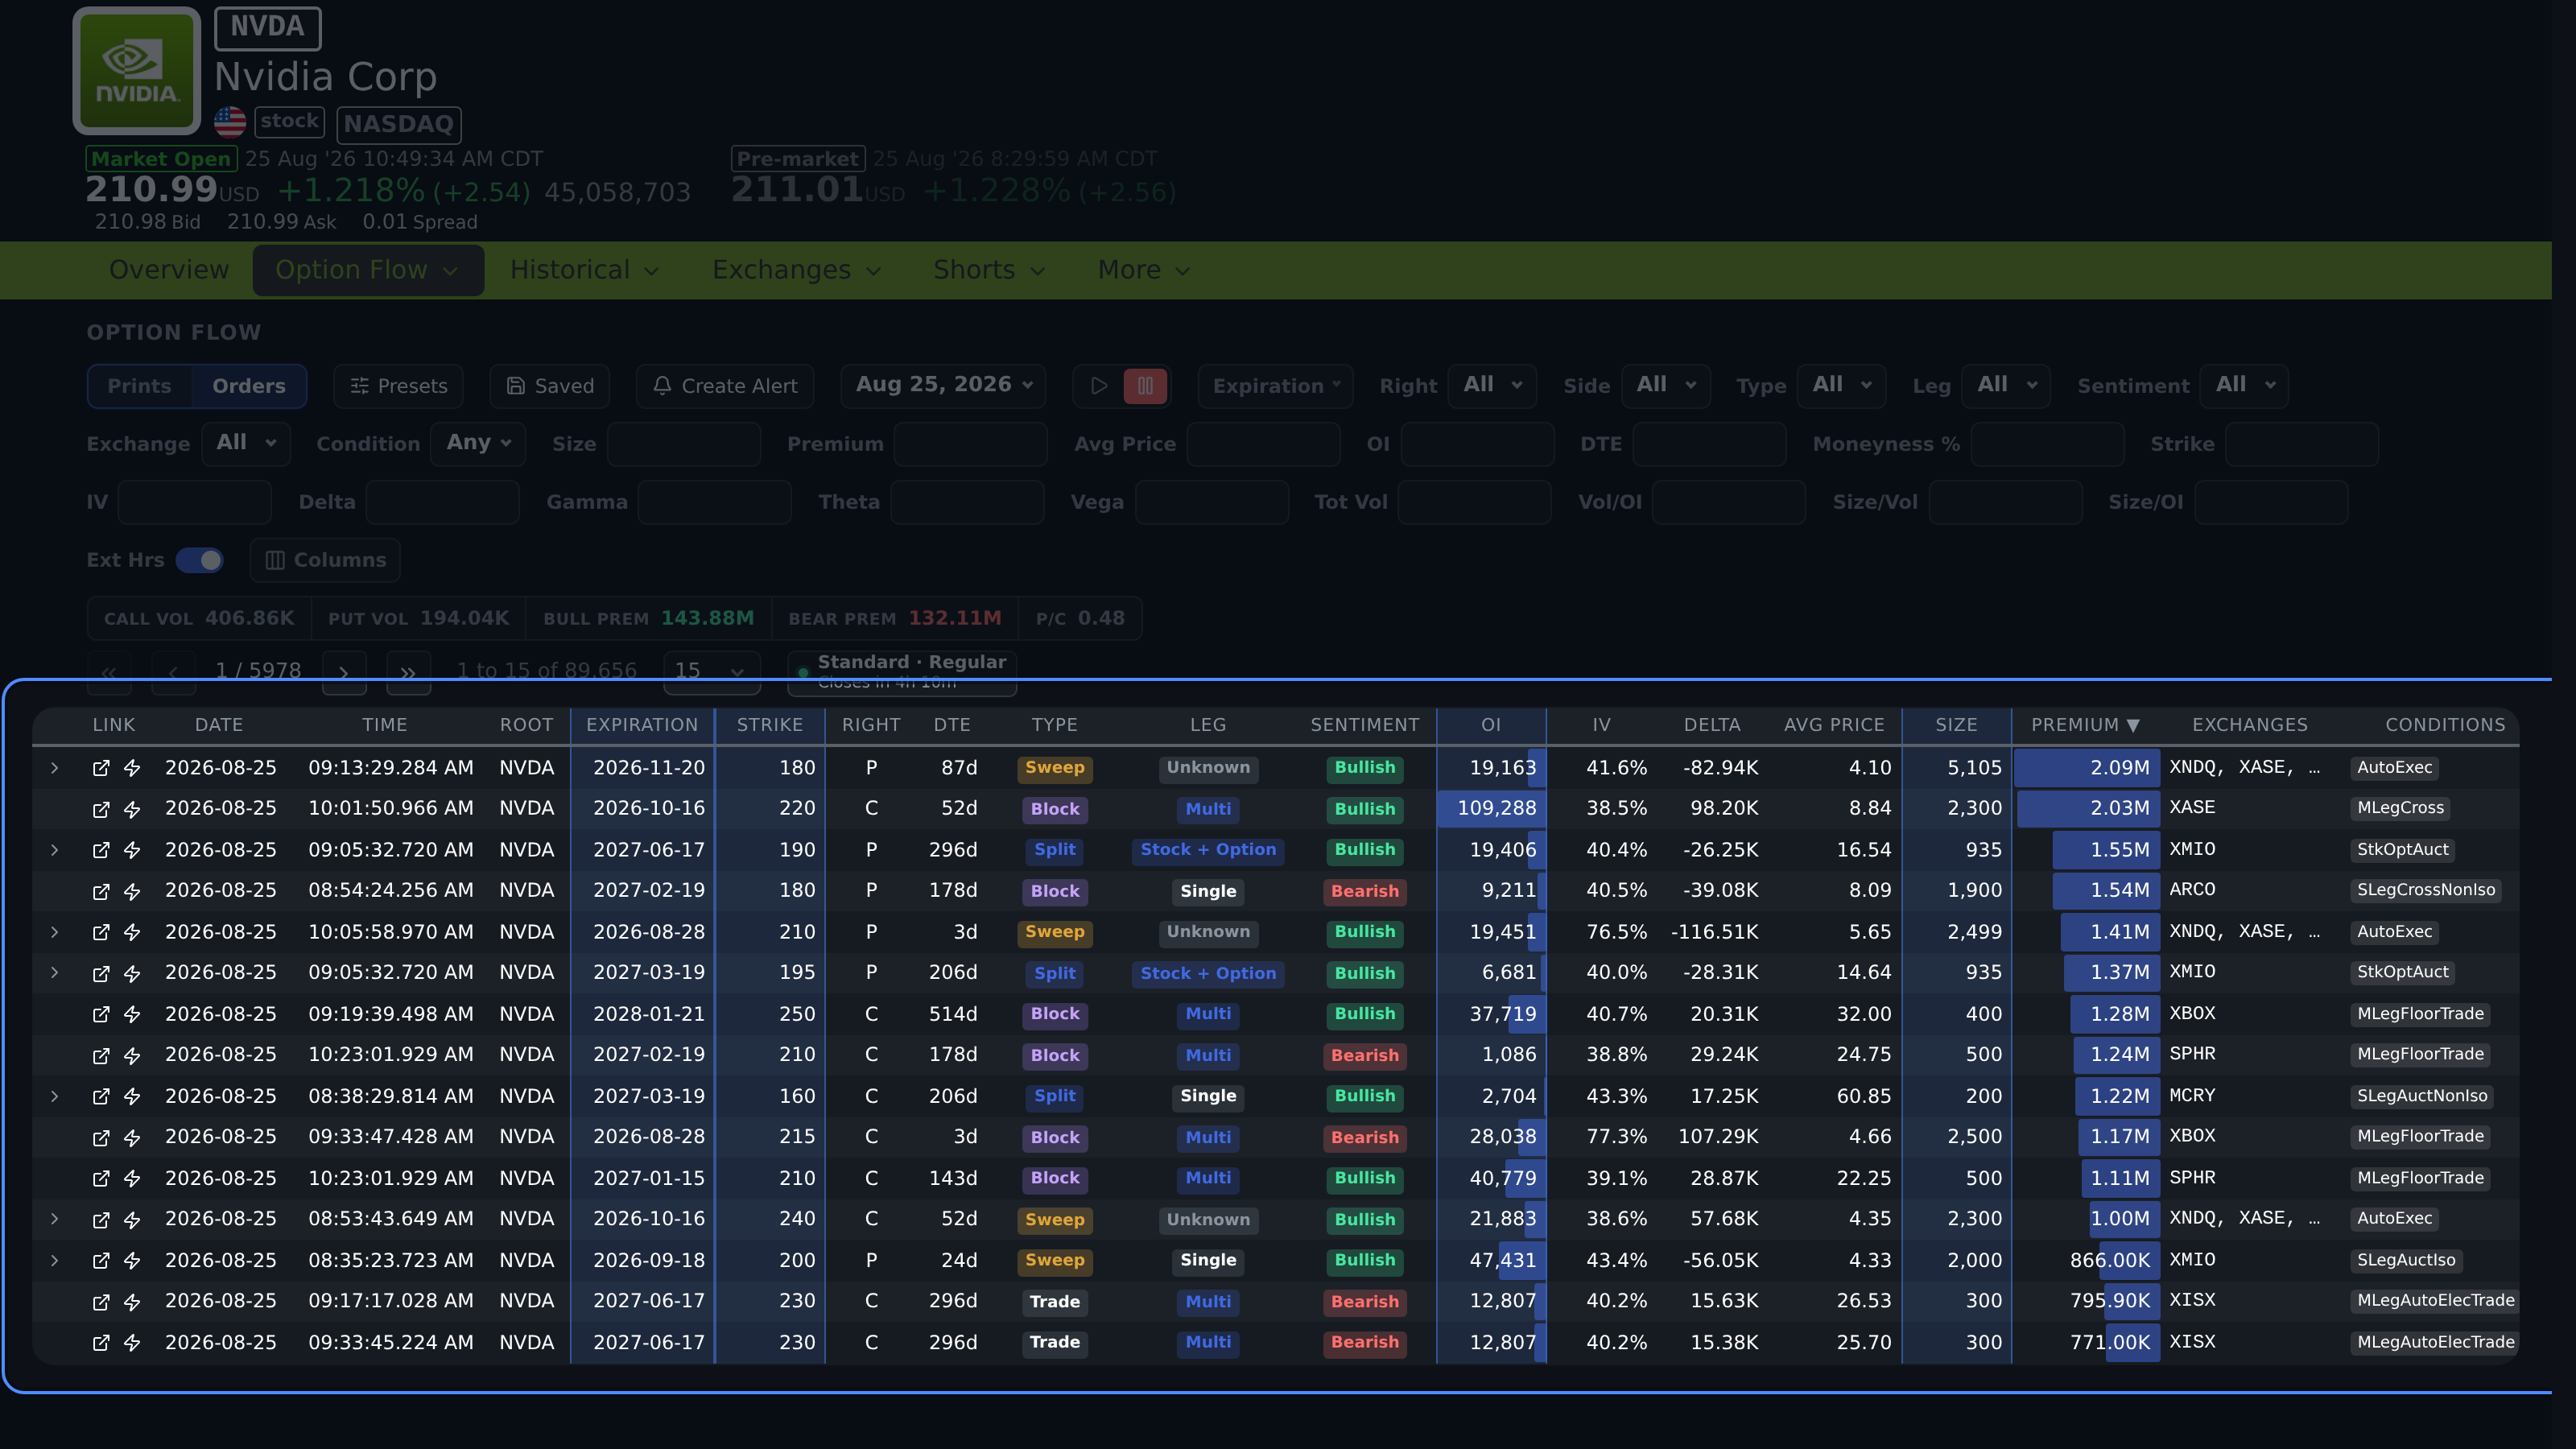Screen dimensions: 2576x1449
Task: Open the Shorts menu
Action: coord(989,270)
